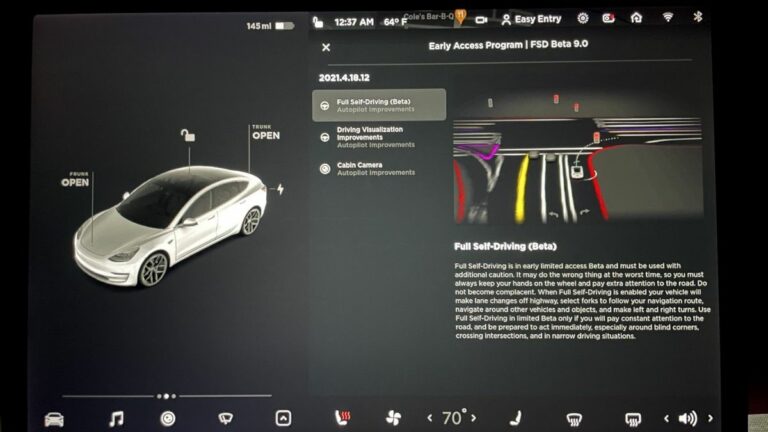Viewport: 768px width, 432px height.
Task: Decrease cabin temperature with left arrow
Action: click(430, 418)
